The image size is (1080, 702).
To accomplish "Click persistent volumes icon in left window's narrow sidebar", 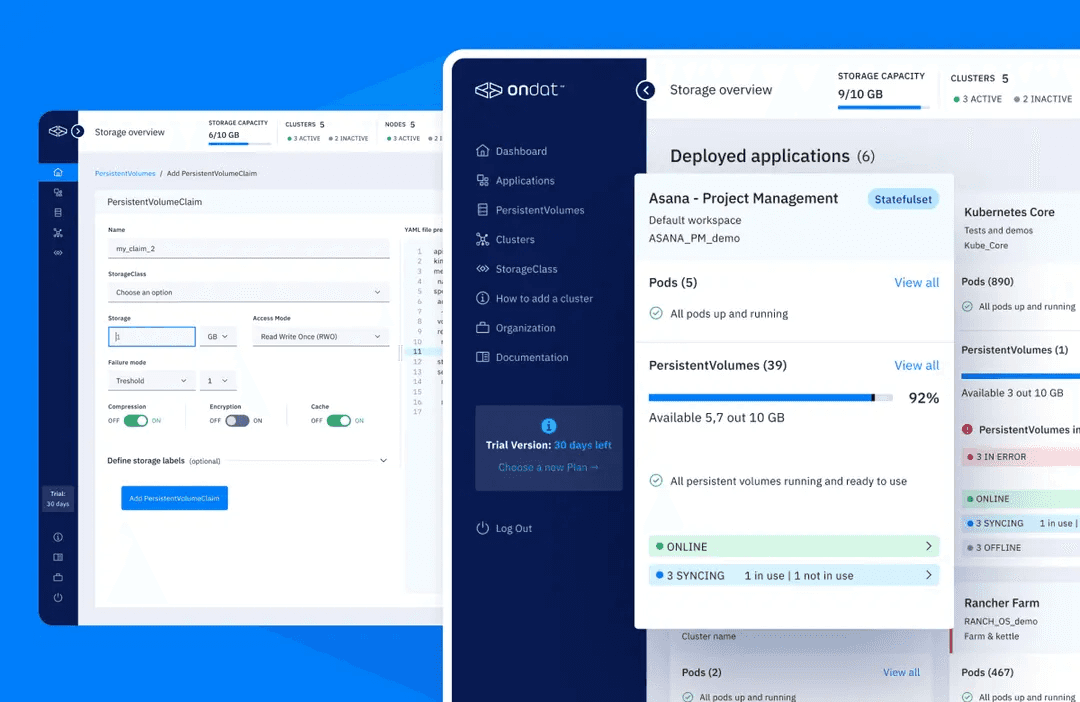I will click(x=58, y=212).
